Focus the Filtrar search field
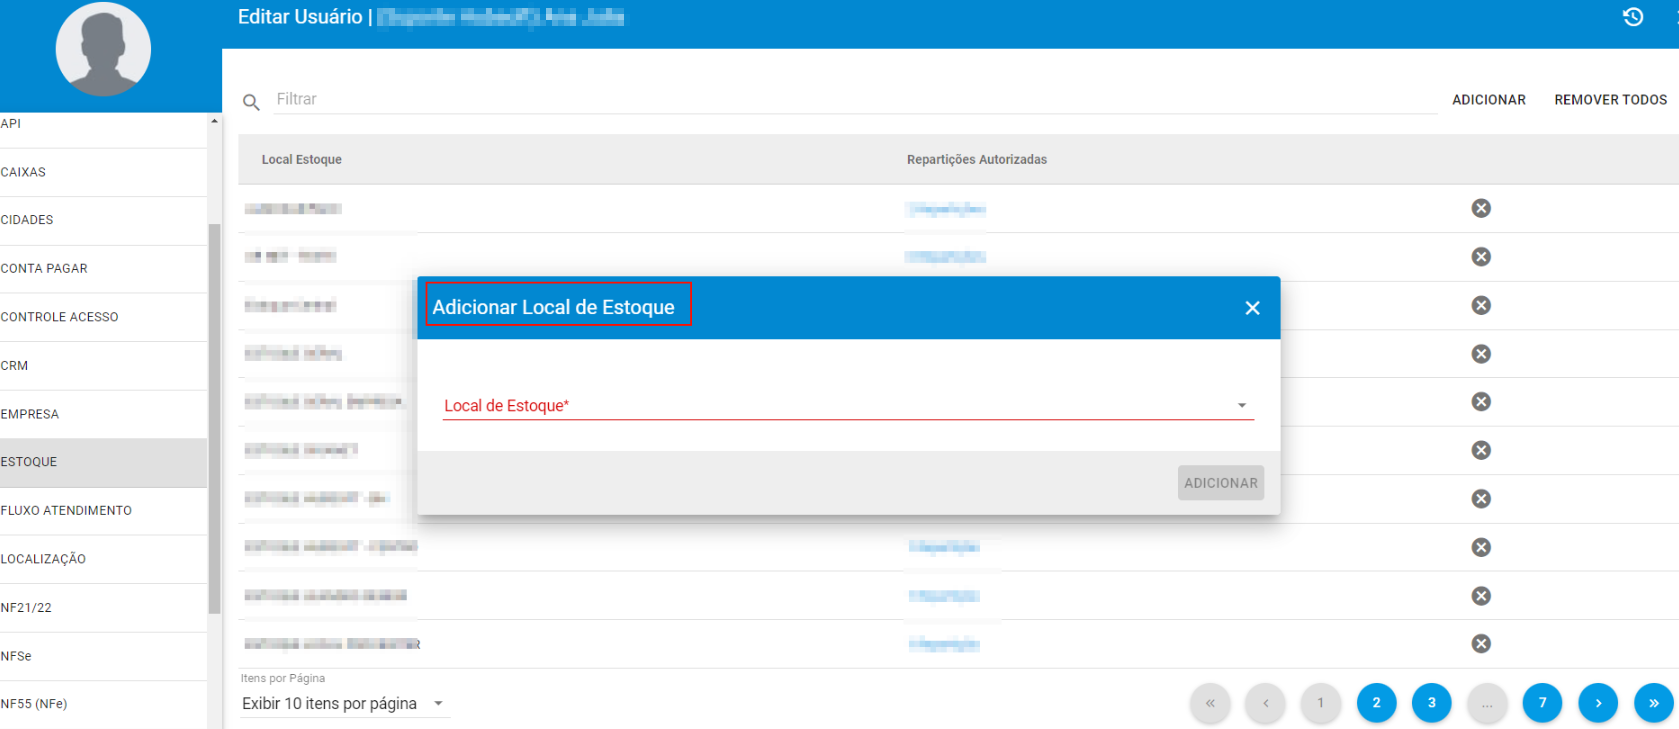This screenshot has height=729, width=1679. [x=855, y=99]
